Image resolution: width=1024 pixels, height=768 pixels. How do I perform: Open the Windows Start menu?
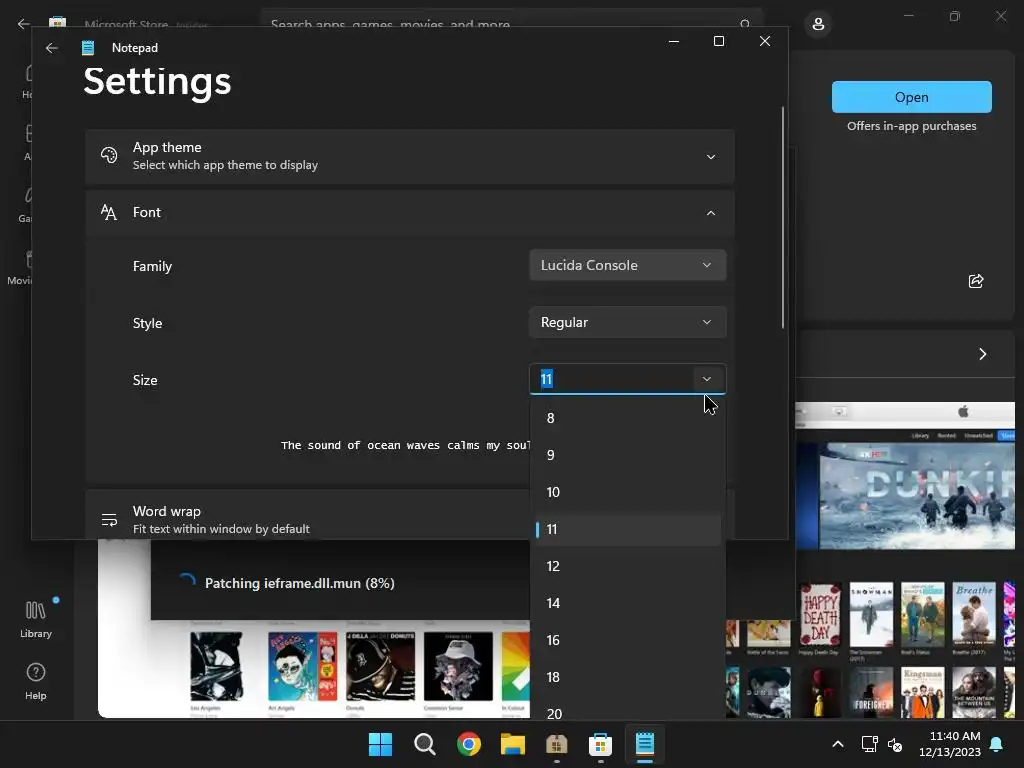point(380,744)
